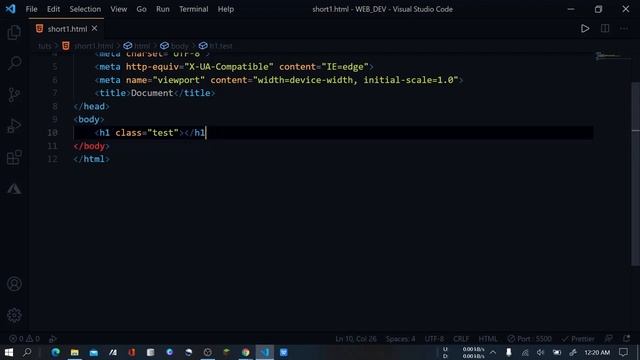
Task: Open the Source Control view
Action: [x=14, y=94]
